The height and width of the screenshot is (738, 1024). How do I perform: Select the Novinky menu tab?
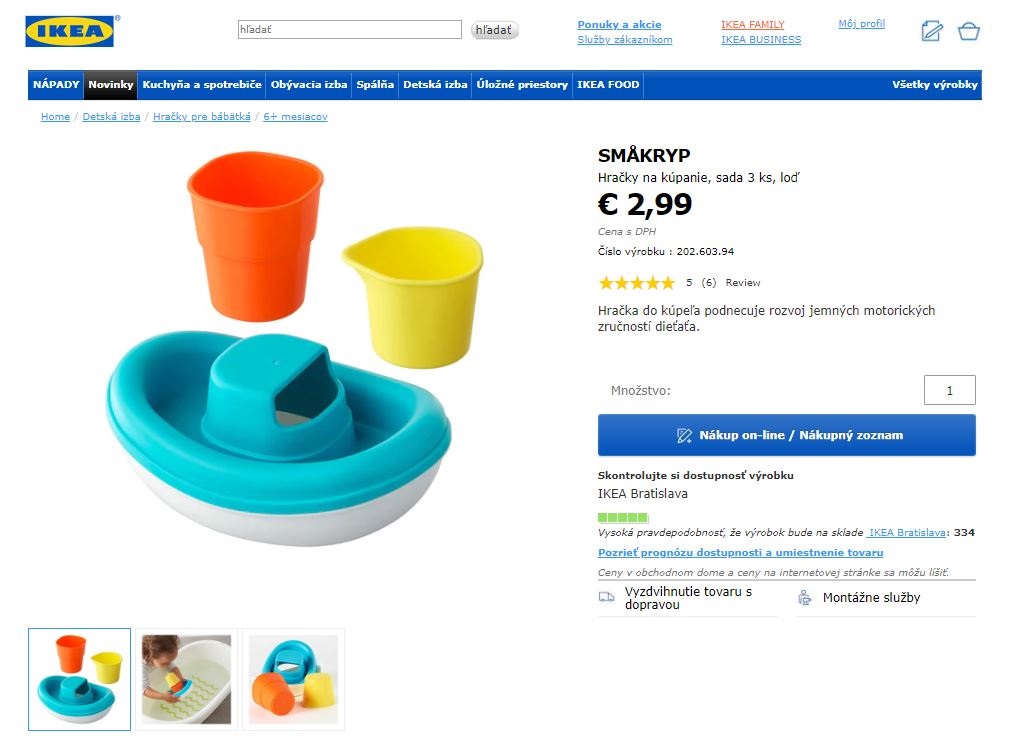pyautogui.click(x=110, y=85)
